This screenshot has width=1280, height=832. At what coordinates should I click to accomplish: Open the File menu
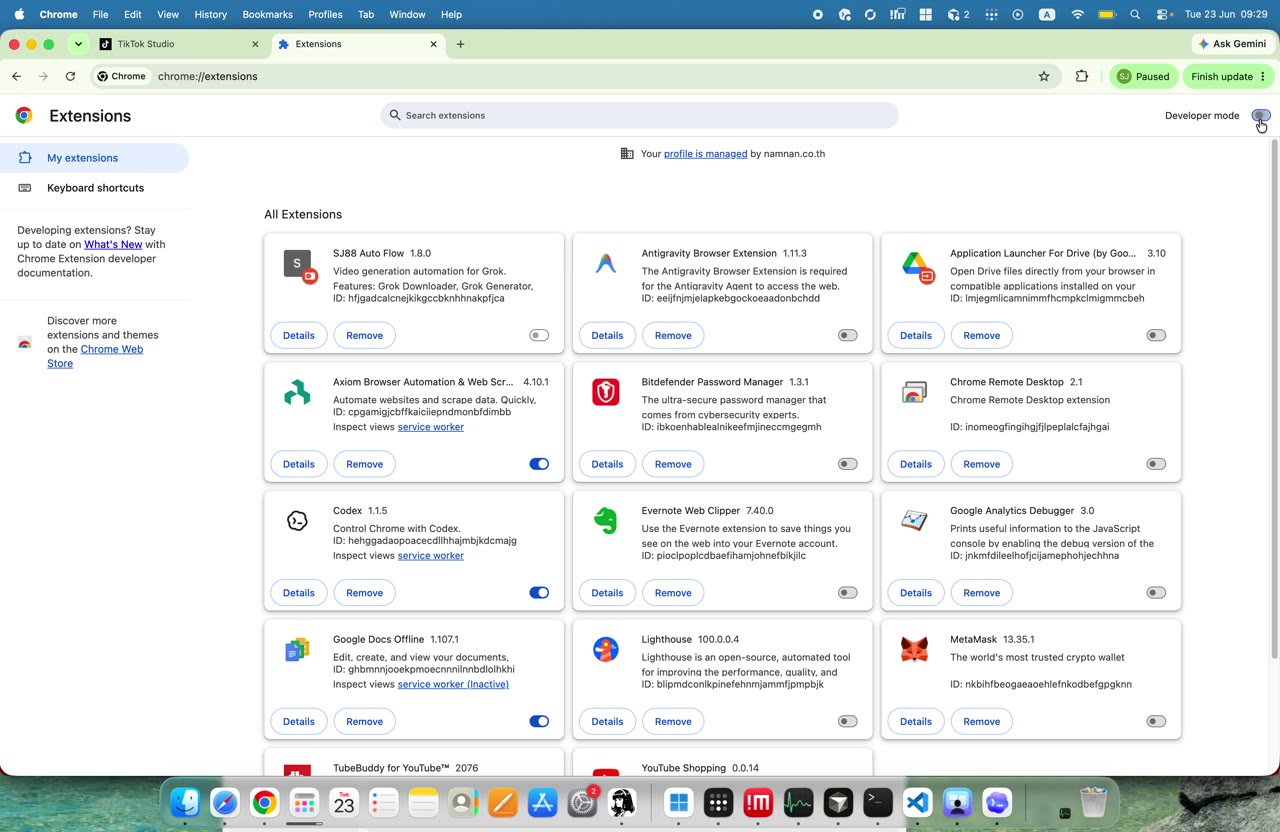point(100,15)
